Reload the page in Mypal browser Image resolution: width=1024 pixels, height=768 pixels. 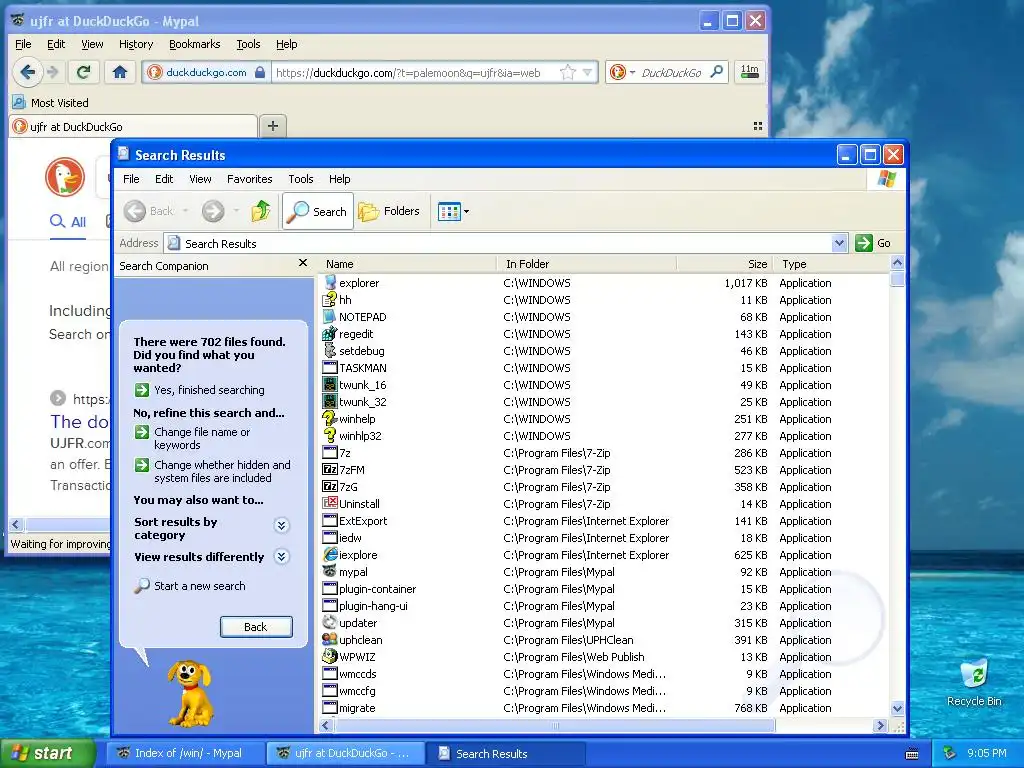coord(83,72)
